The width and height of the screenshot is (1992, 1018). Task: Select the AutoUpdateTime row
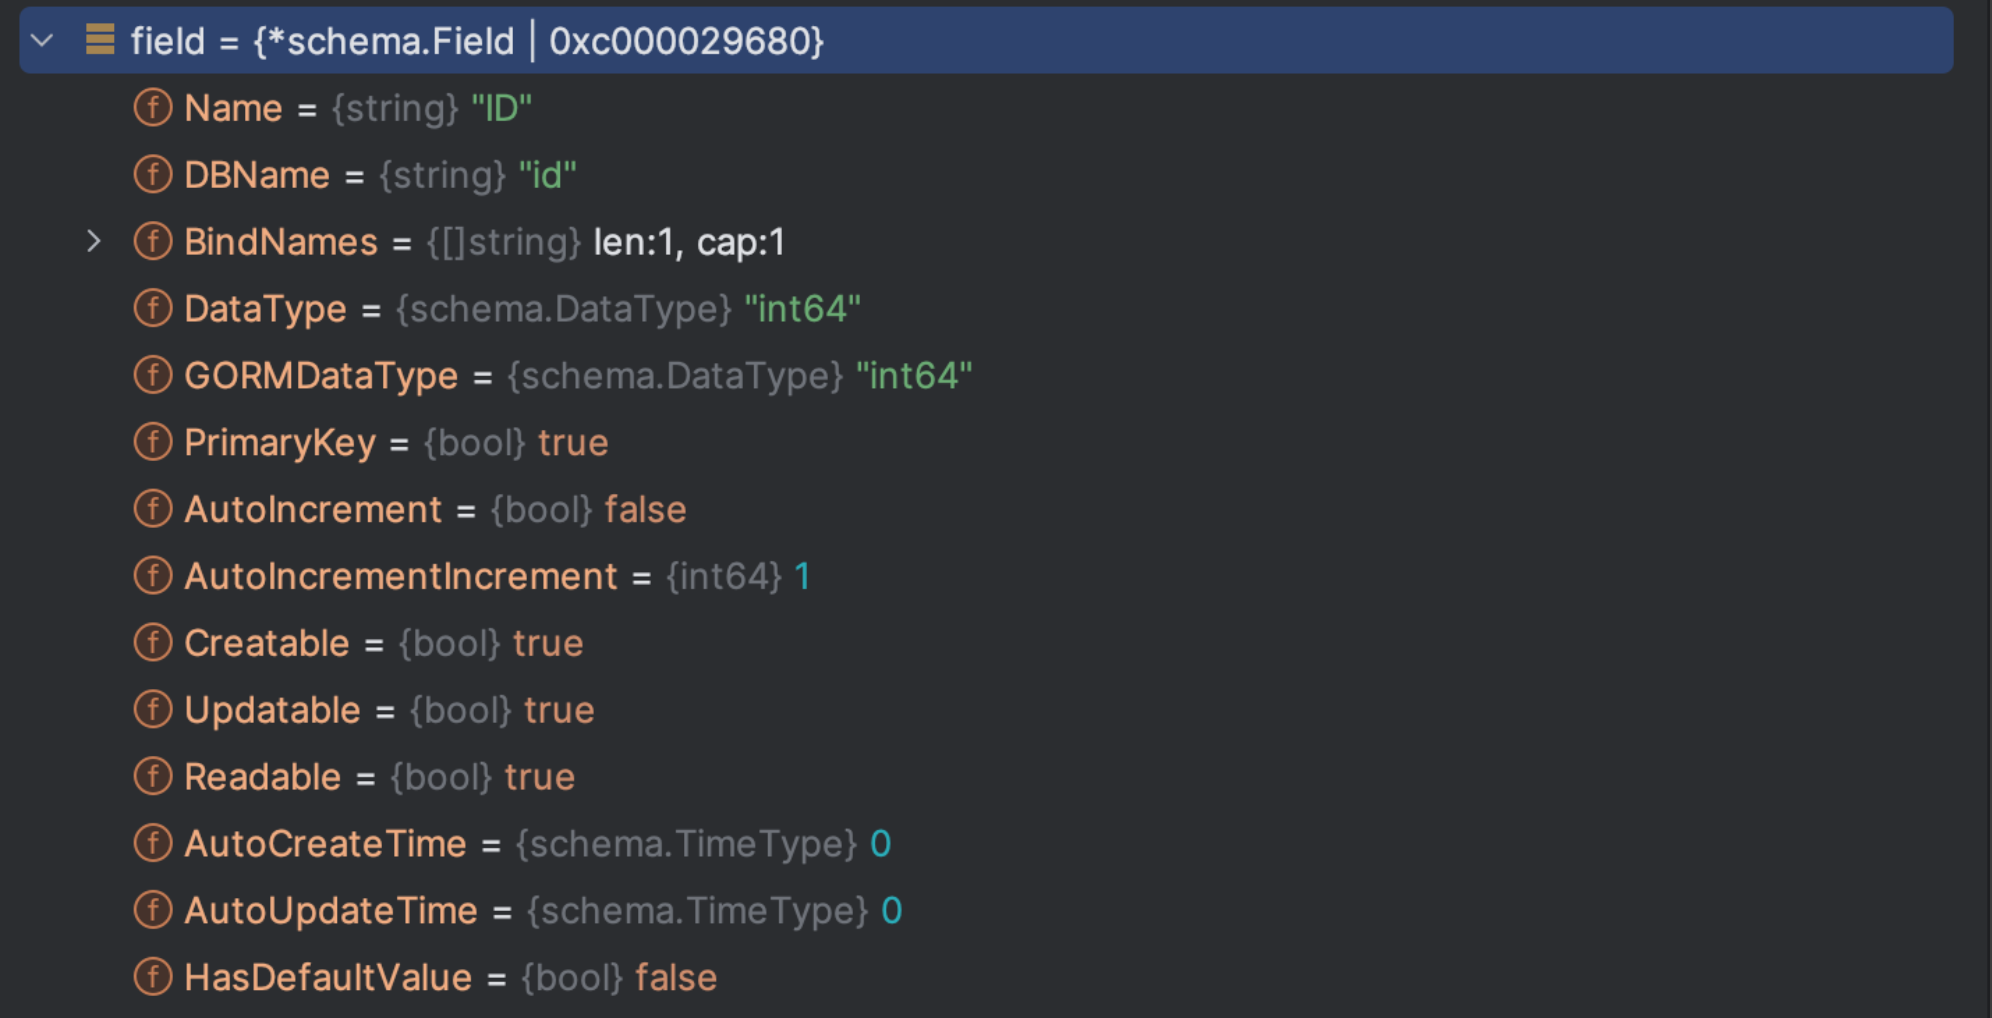(543, 911)
